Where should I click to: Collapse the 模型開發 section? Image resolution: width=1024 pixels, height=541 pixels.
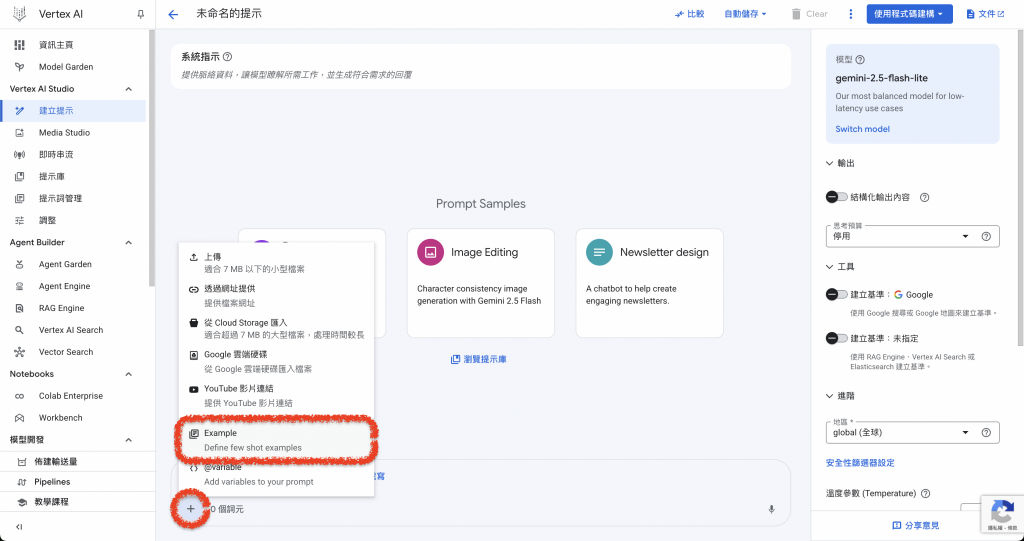[x=129, y=440]
